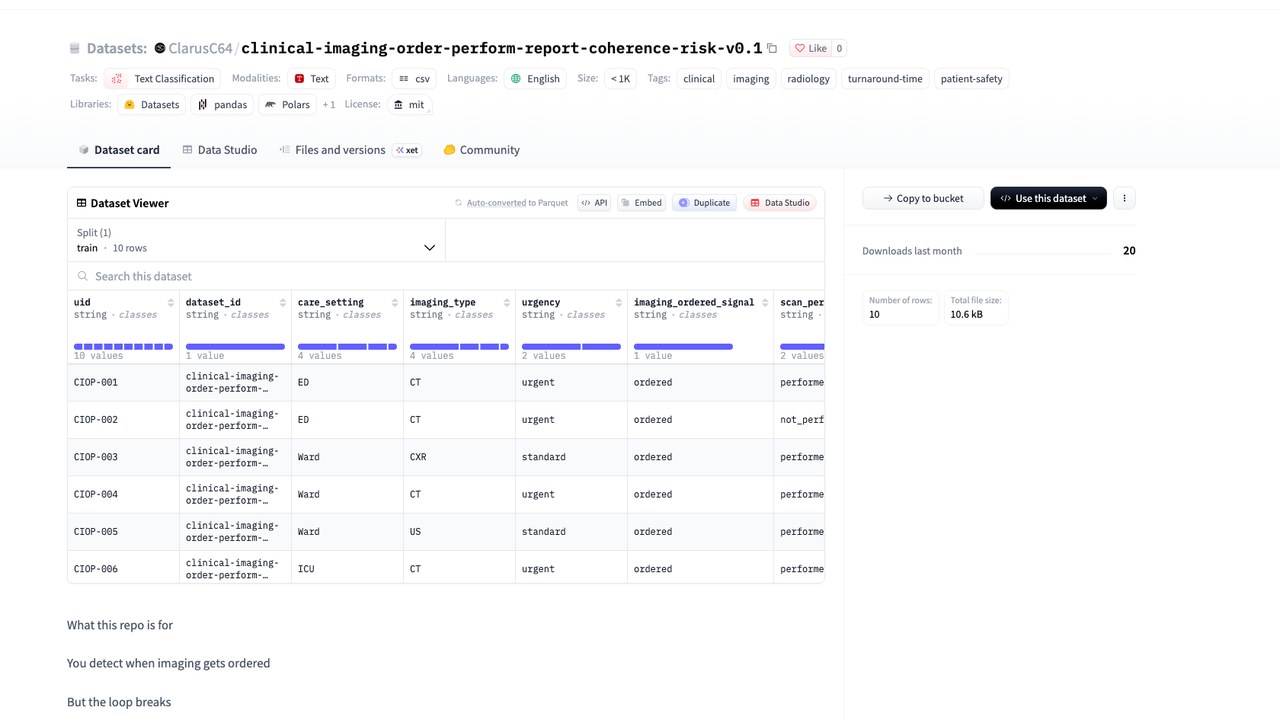The width and height of the screenshot is (1280, 720).
Task: Open the ClarusC64 author profile link
Action: (x=200, y=48)
